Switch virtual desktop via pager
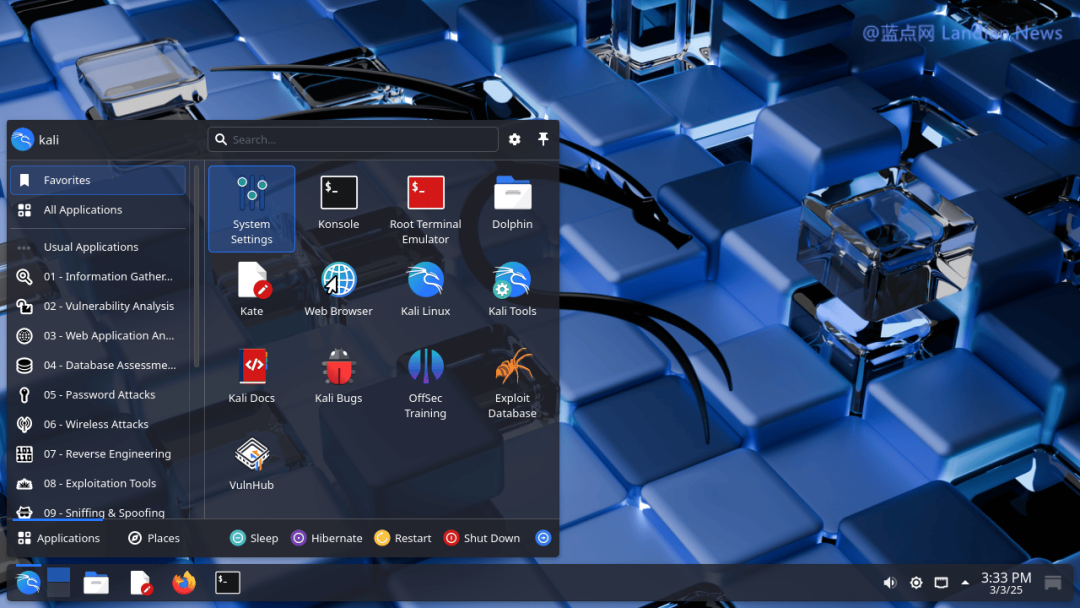Viewport: 1080px width, 608px height. (x=59, y=583)
